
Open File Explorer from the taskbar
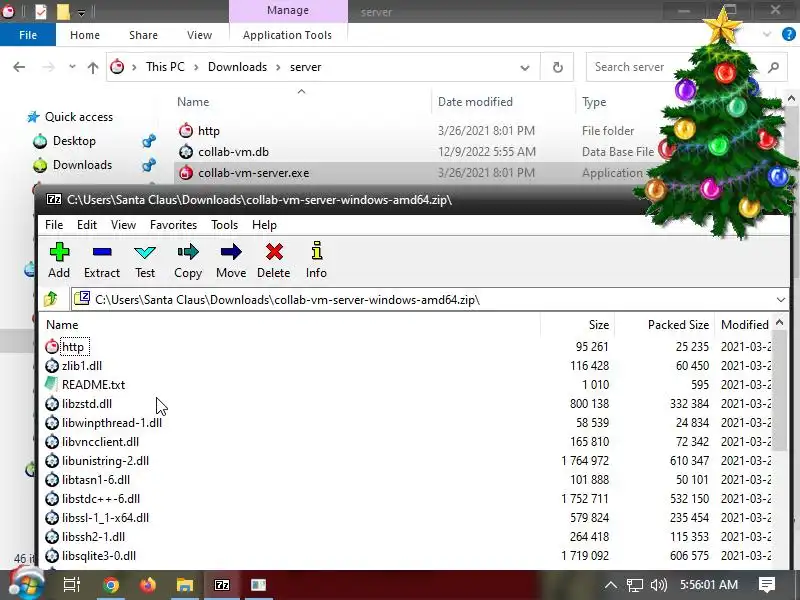[185, 585]
